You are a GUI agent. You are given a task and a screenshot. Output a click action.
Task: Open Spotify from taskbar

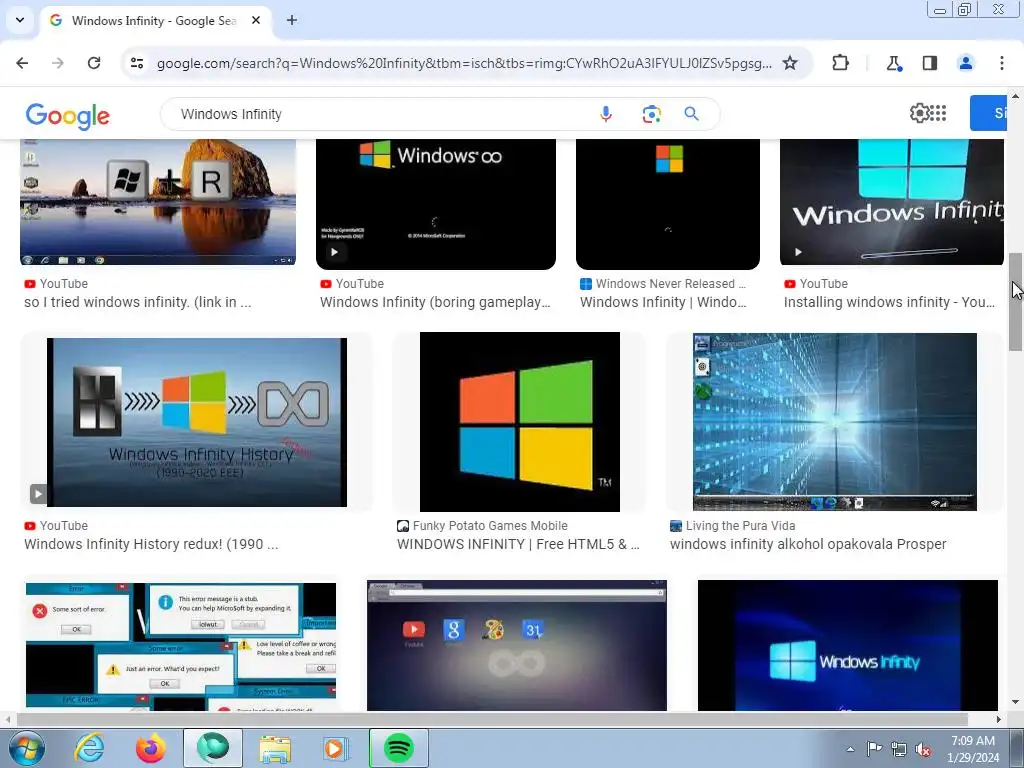[x=398, y=748]
